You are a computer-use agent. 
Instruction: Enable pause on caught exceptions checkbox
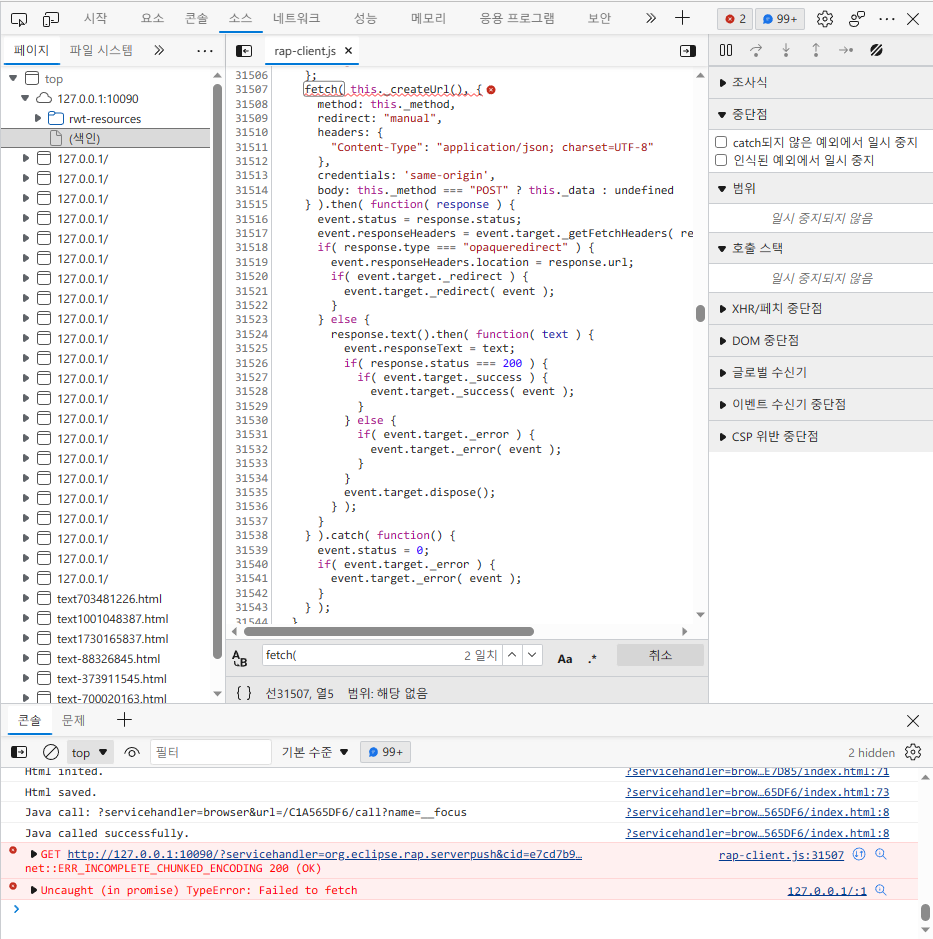pyautogui.click(x=721, y=160)
